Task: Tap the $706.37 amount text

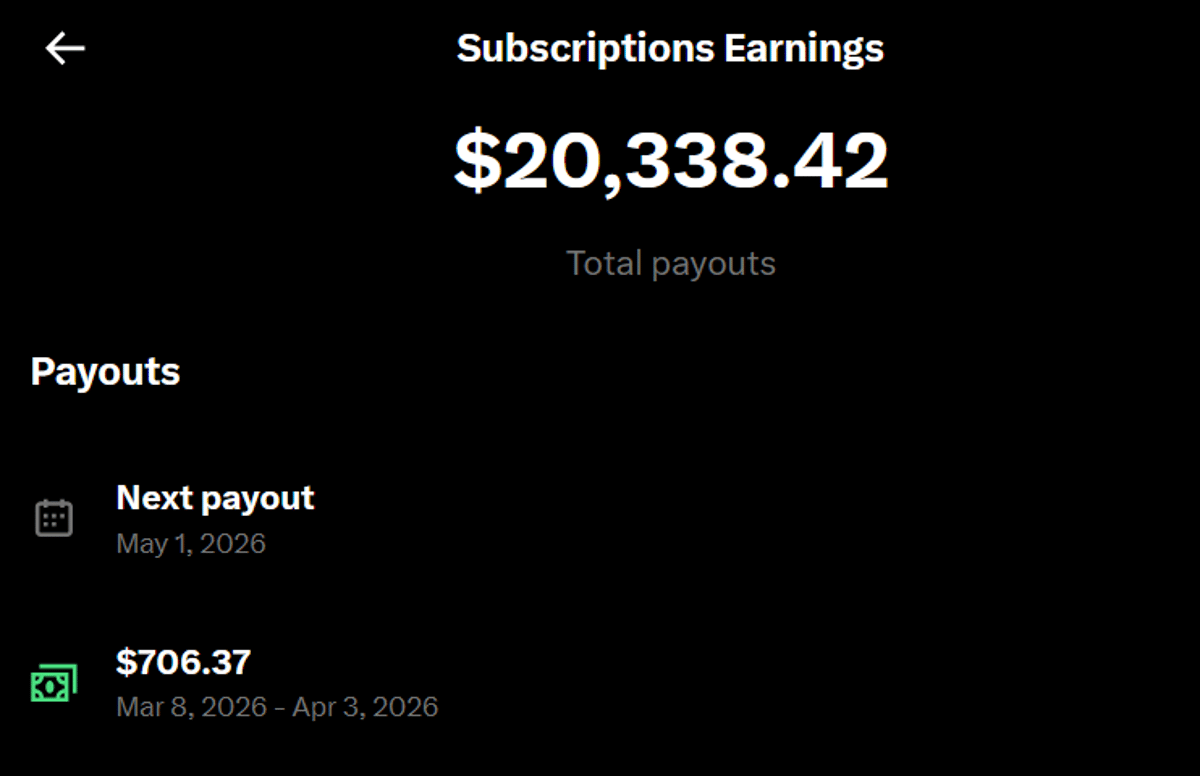Action: (x=184, y=661)
